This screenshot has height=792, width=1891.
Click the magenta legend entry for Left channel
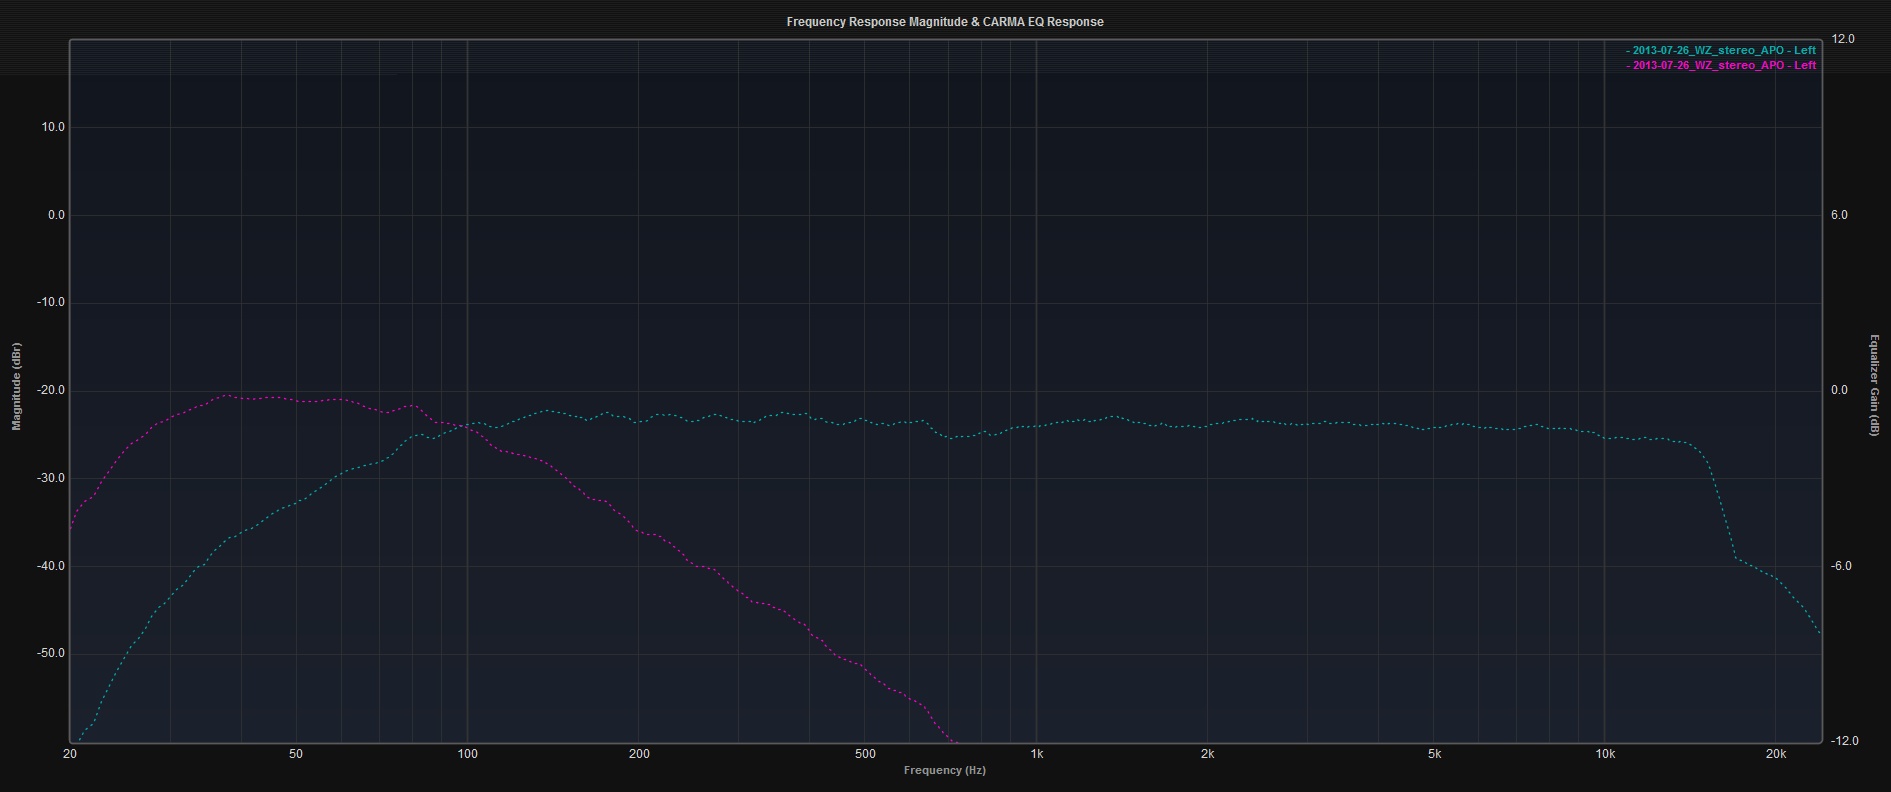click(1720, 65)
